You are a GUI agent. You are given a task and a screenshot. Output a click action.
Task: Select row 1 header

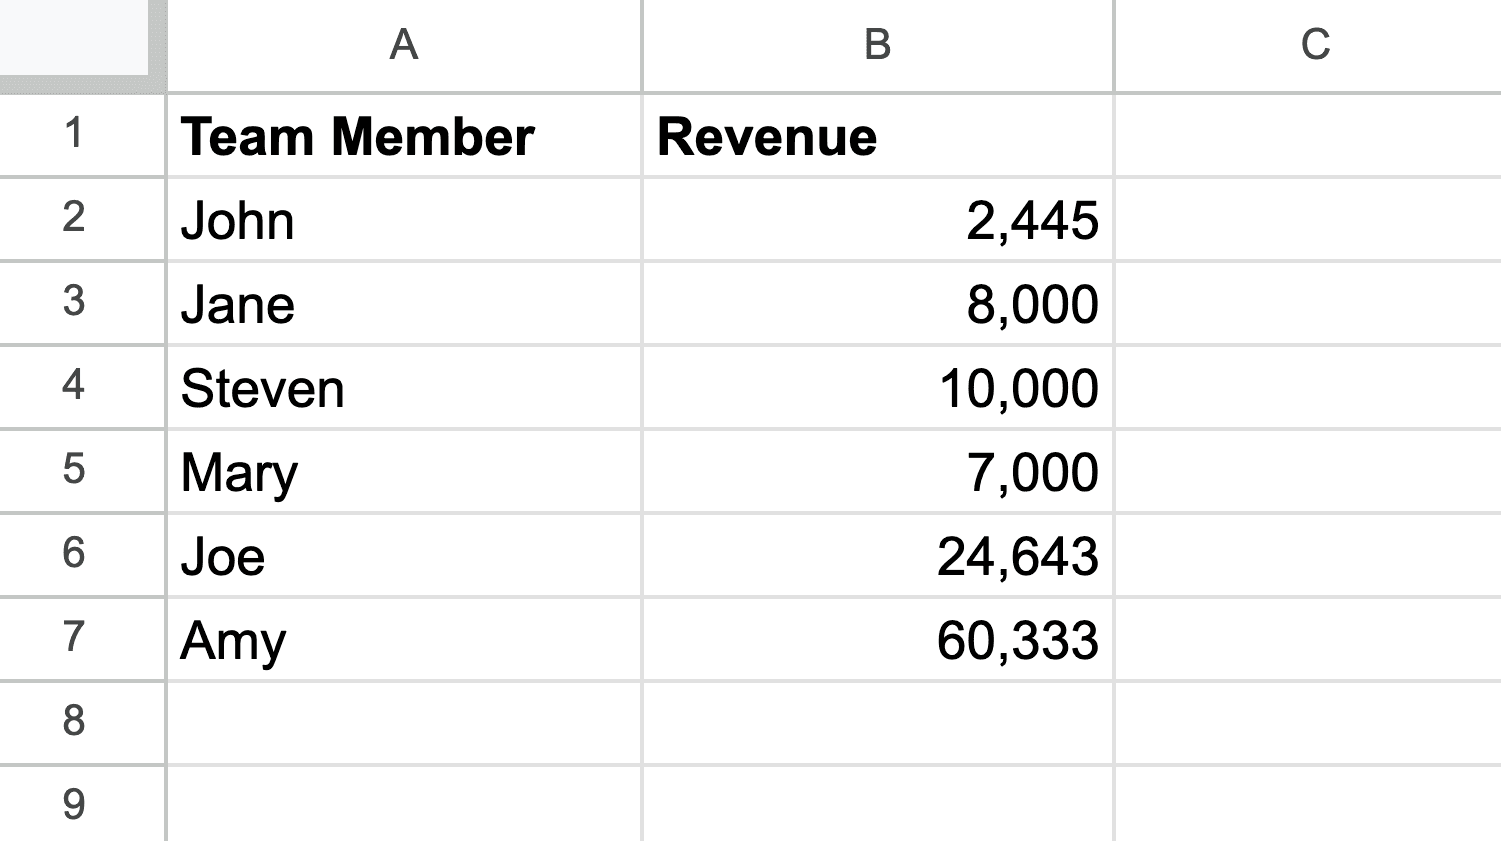[75, 135]
